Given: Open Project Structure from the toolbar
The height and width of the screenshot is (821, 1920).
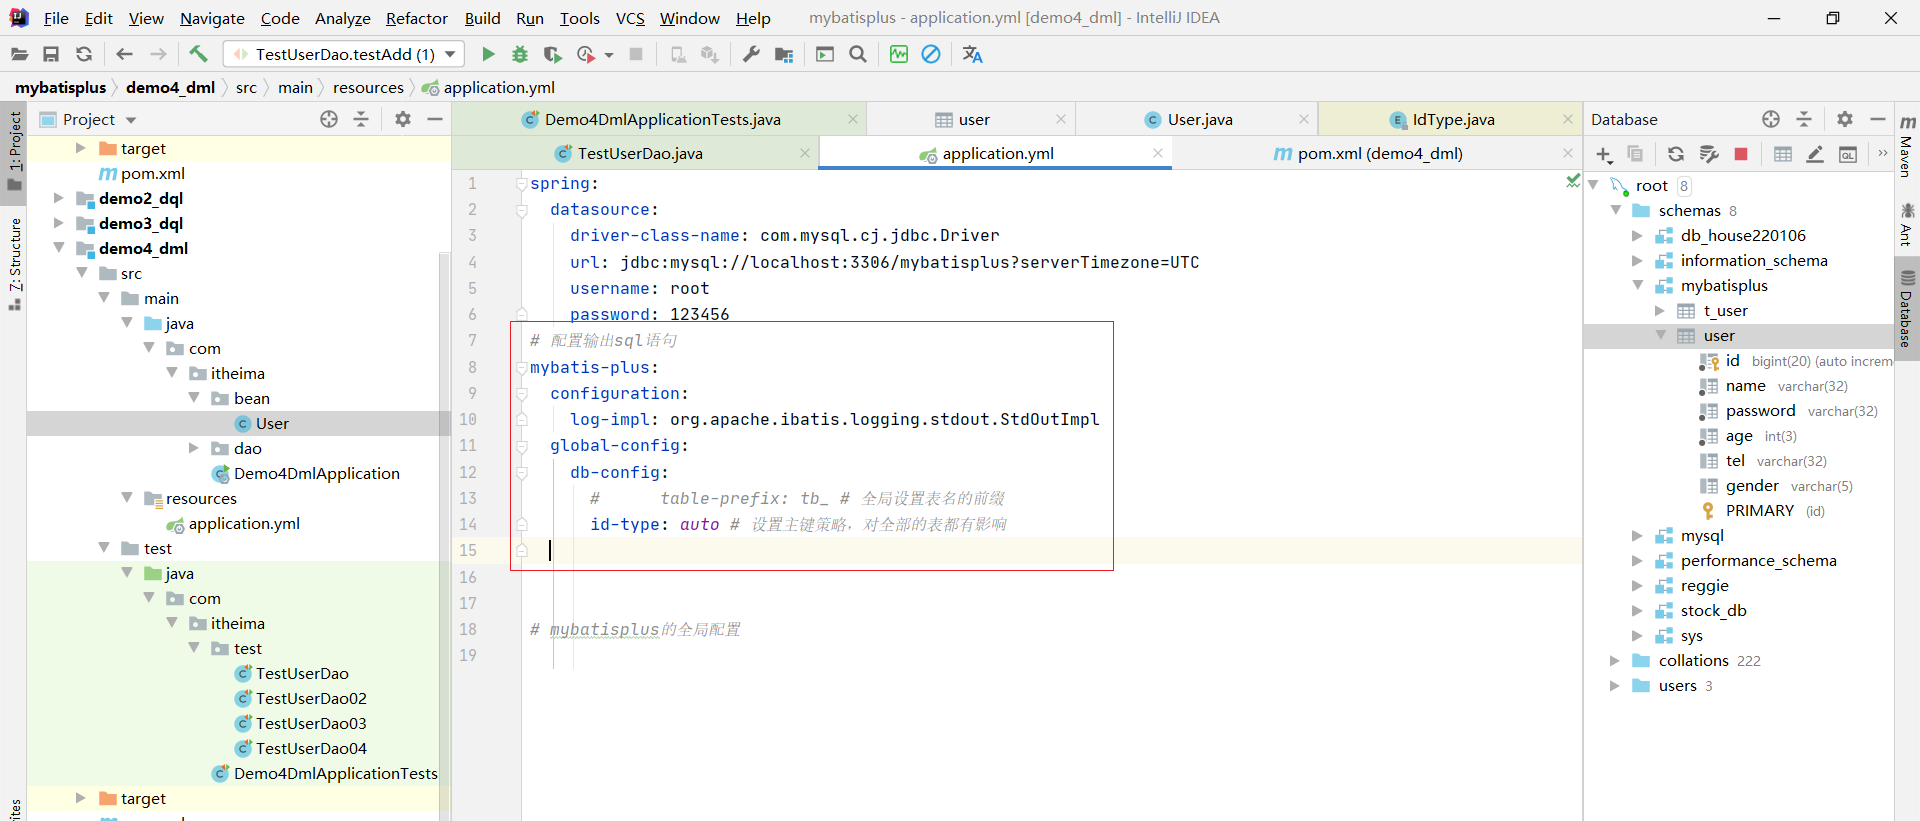Looking at the screenshot, I should point(784,54).
